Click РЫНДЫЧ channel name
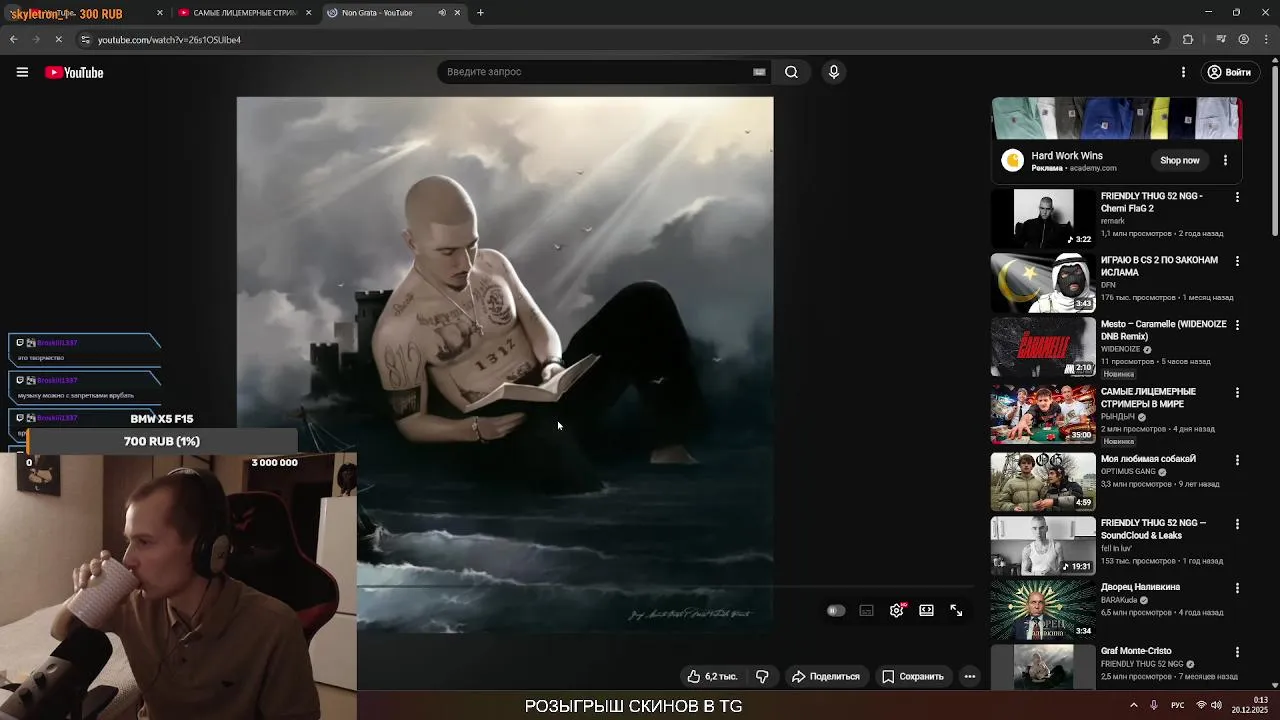 point(1119,416)
